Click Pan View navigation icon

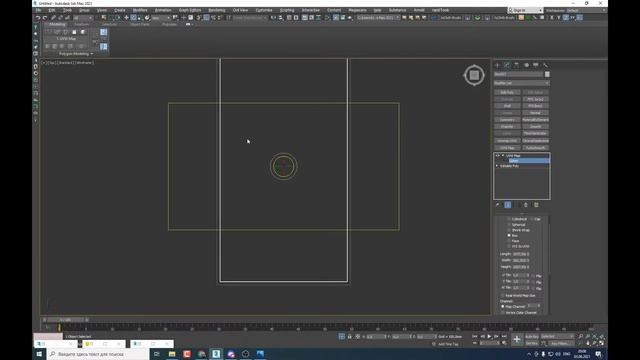tap(588, 343)
